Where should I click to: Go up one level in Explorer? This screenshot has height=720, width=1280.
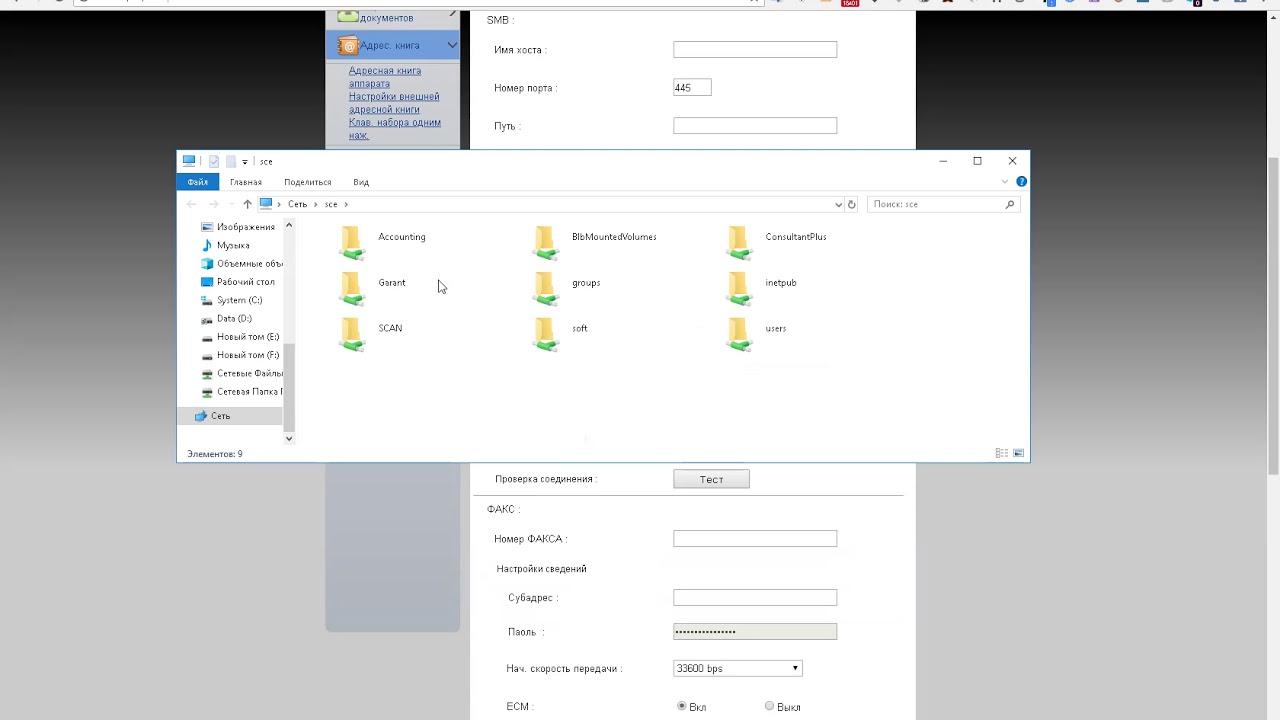248,204
